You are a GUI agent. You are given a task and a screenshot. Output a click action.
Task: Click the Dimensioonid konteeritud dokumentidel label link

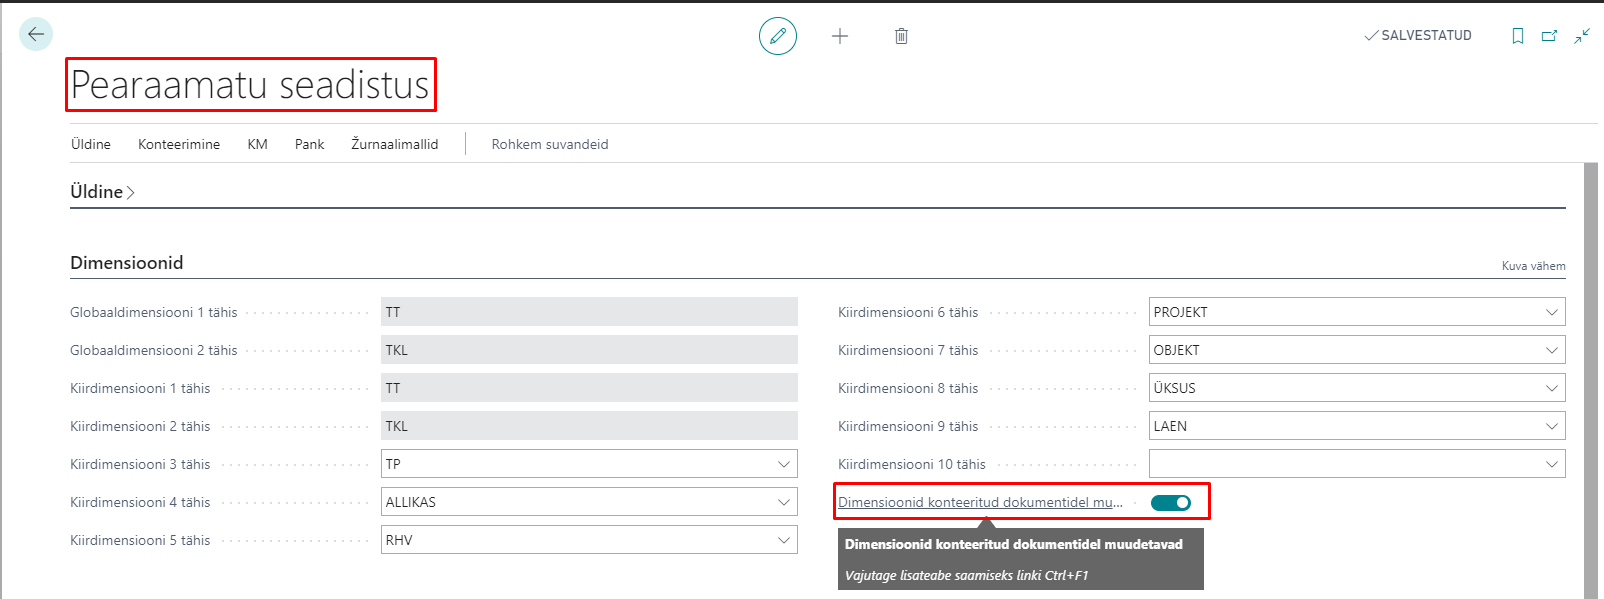pos(980,502)
